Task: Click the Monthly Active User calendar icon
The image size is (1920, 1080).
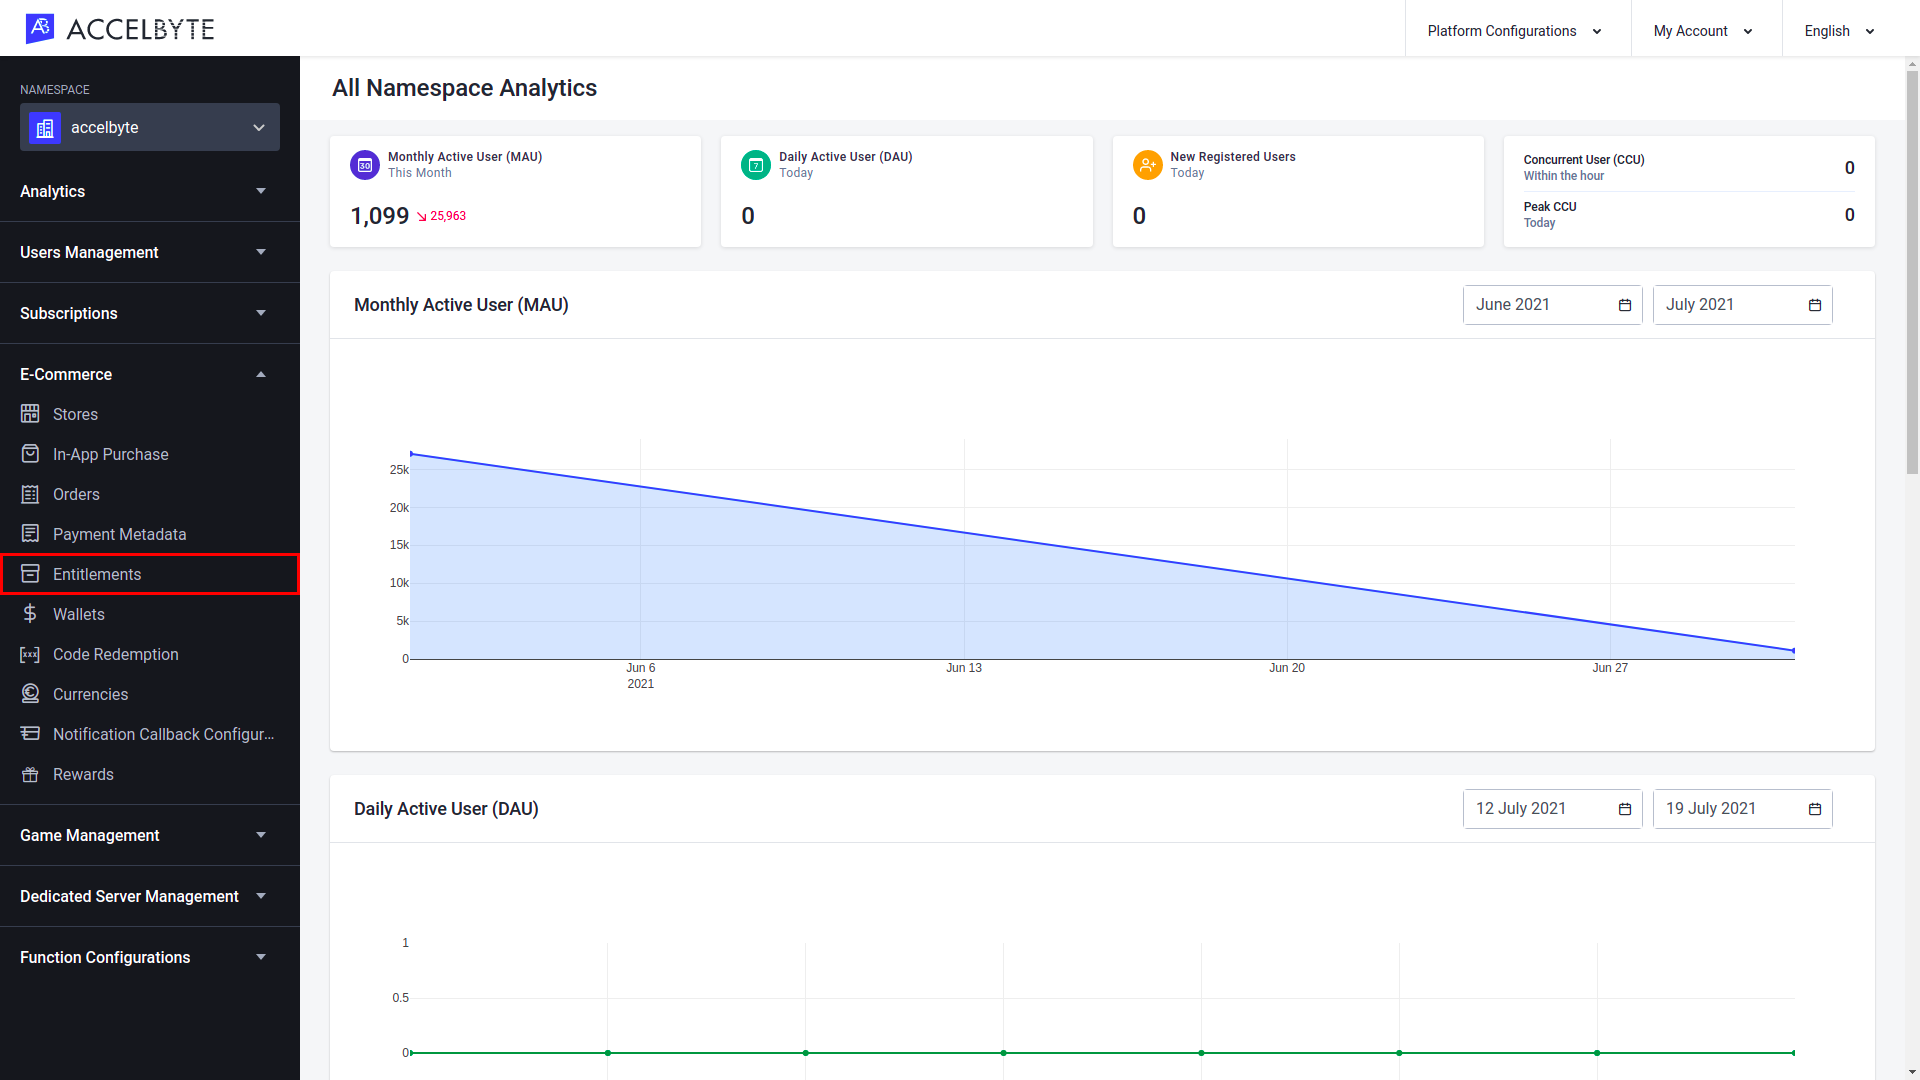Action: point(365,165)
